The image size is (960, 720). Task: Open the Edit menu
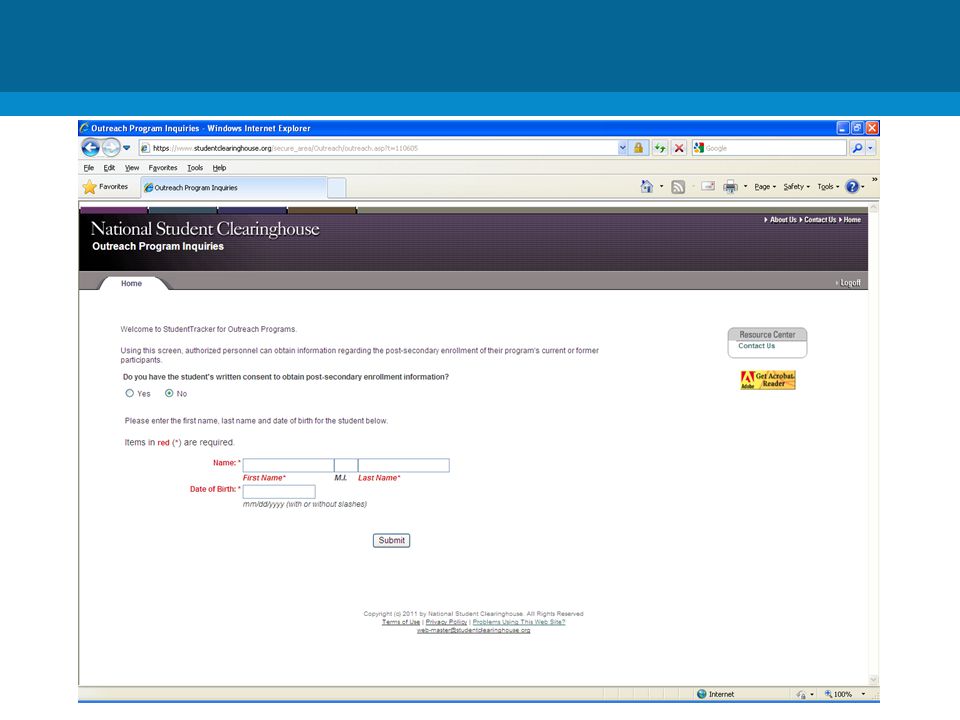point(109,168)
